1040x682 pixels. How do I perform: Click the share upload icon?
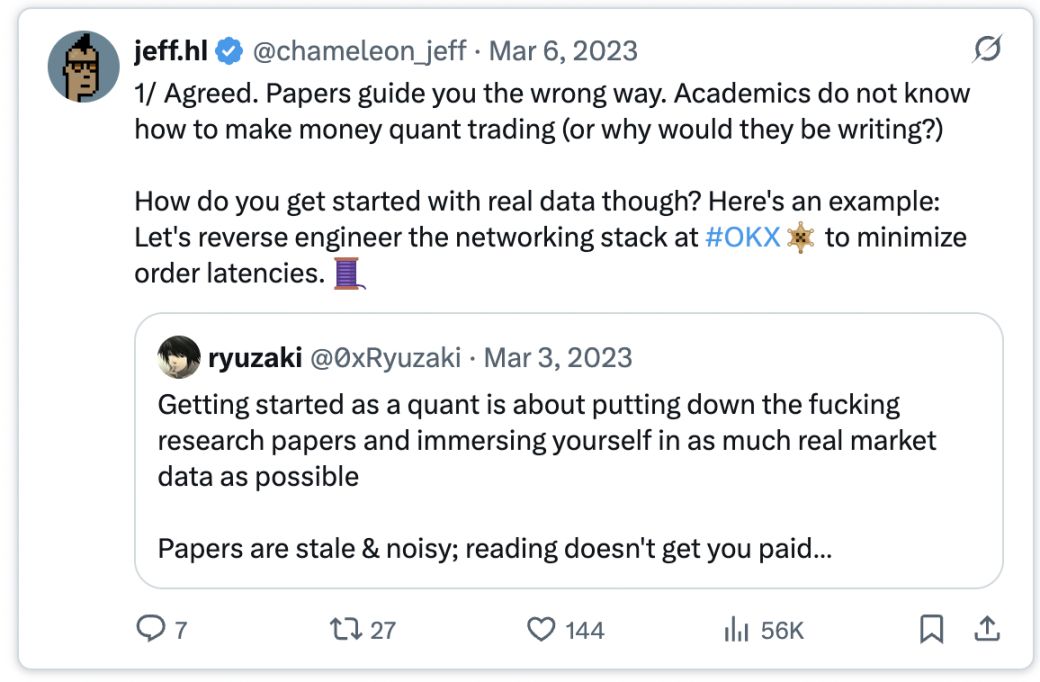987,629
